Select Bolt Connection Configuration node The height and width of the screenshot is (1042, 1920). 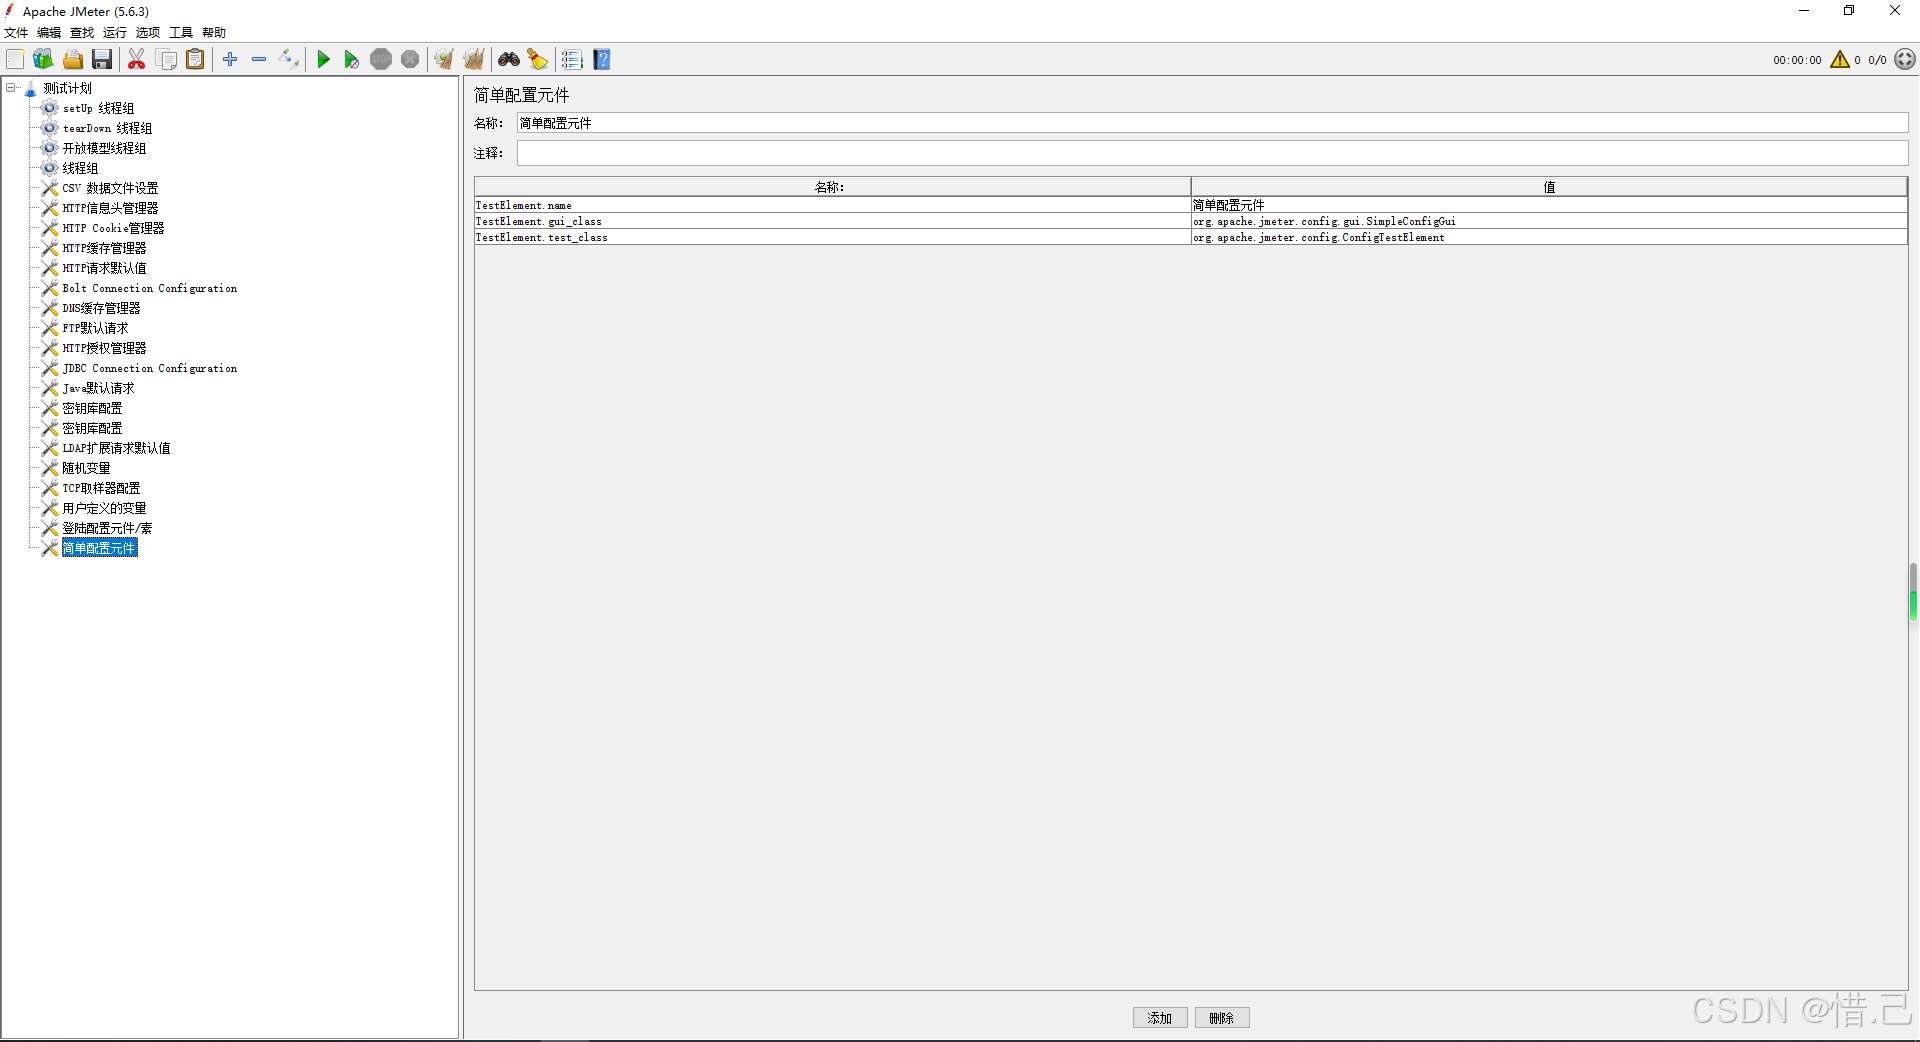[x=150, y=288]
